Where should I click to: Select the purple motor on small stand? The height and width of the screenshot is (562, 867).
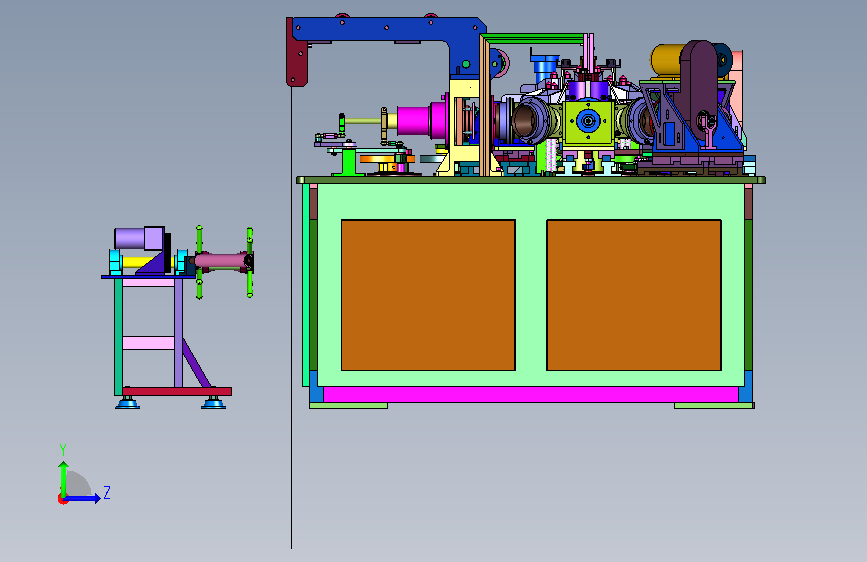[139, 238]
